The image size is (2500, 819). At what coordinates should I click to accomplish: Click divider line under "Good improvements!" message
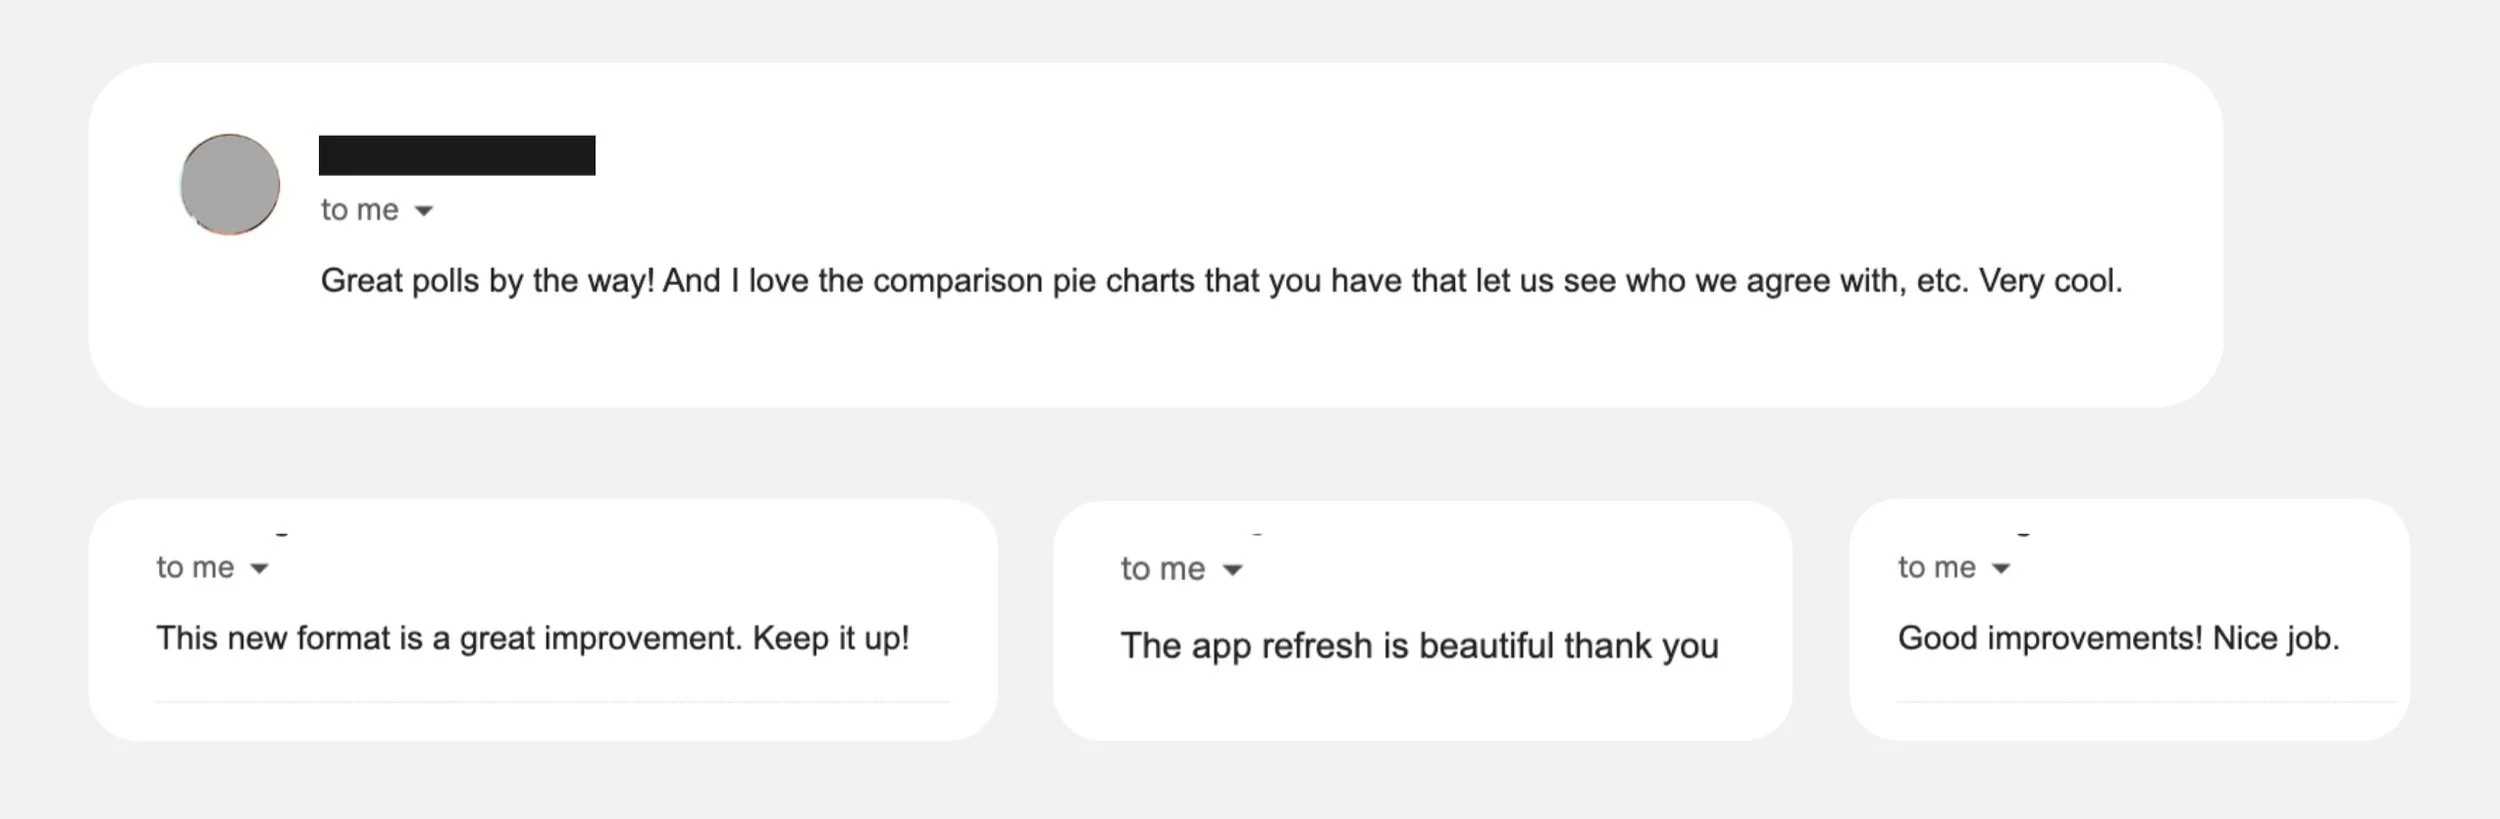[x=2146, y=702]
